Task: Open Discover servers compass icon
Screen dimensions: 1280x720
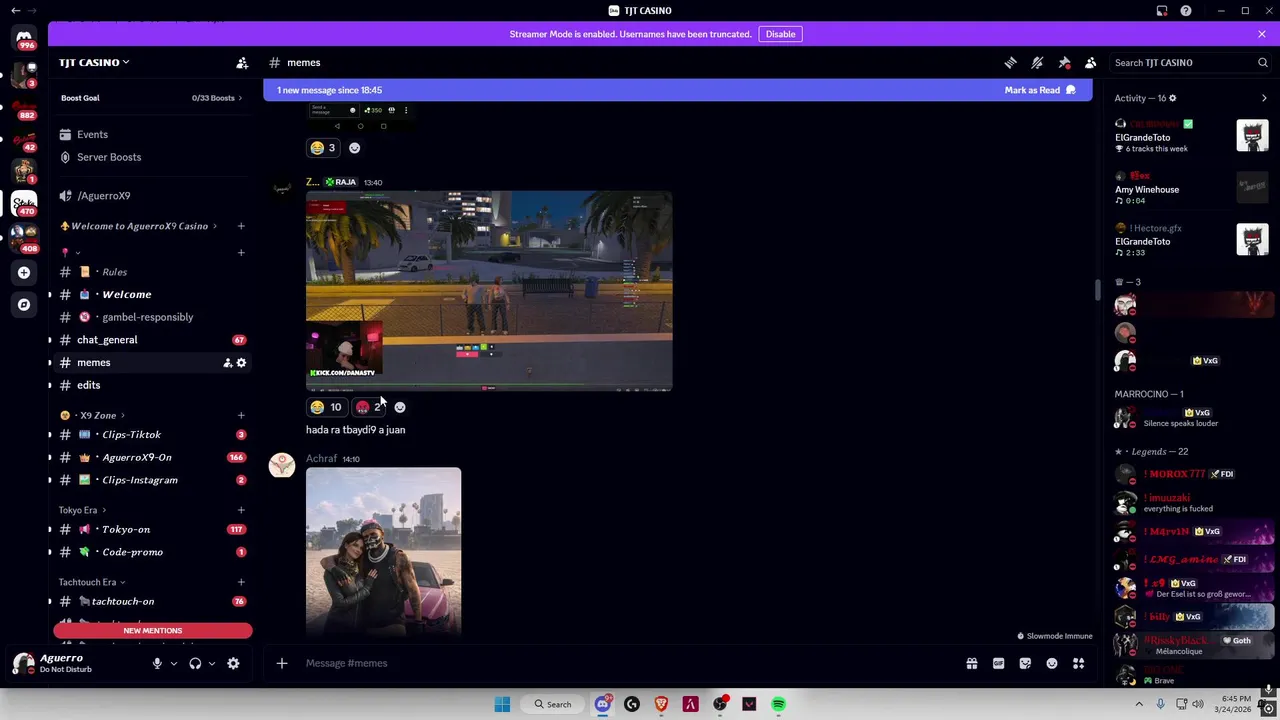Action: [x=24, y=304]
